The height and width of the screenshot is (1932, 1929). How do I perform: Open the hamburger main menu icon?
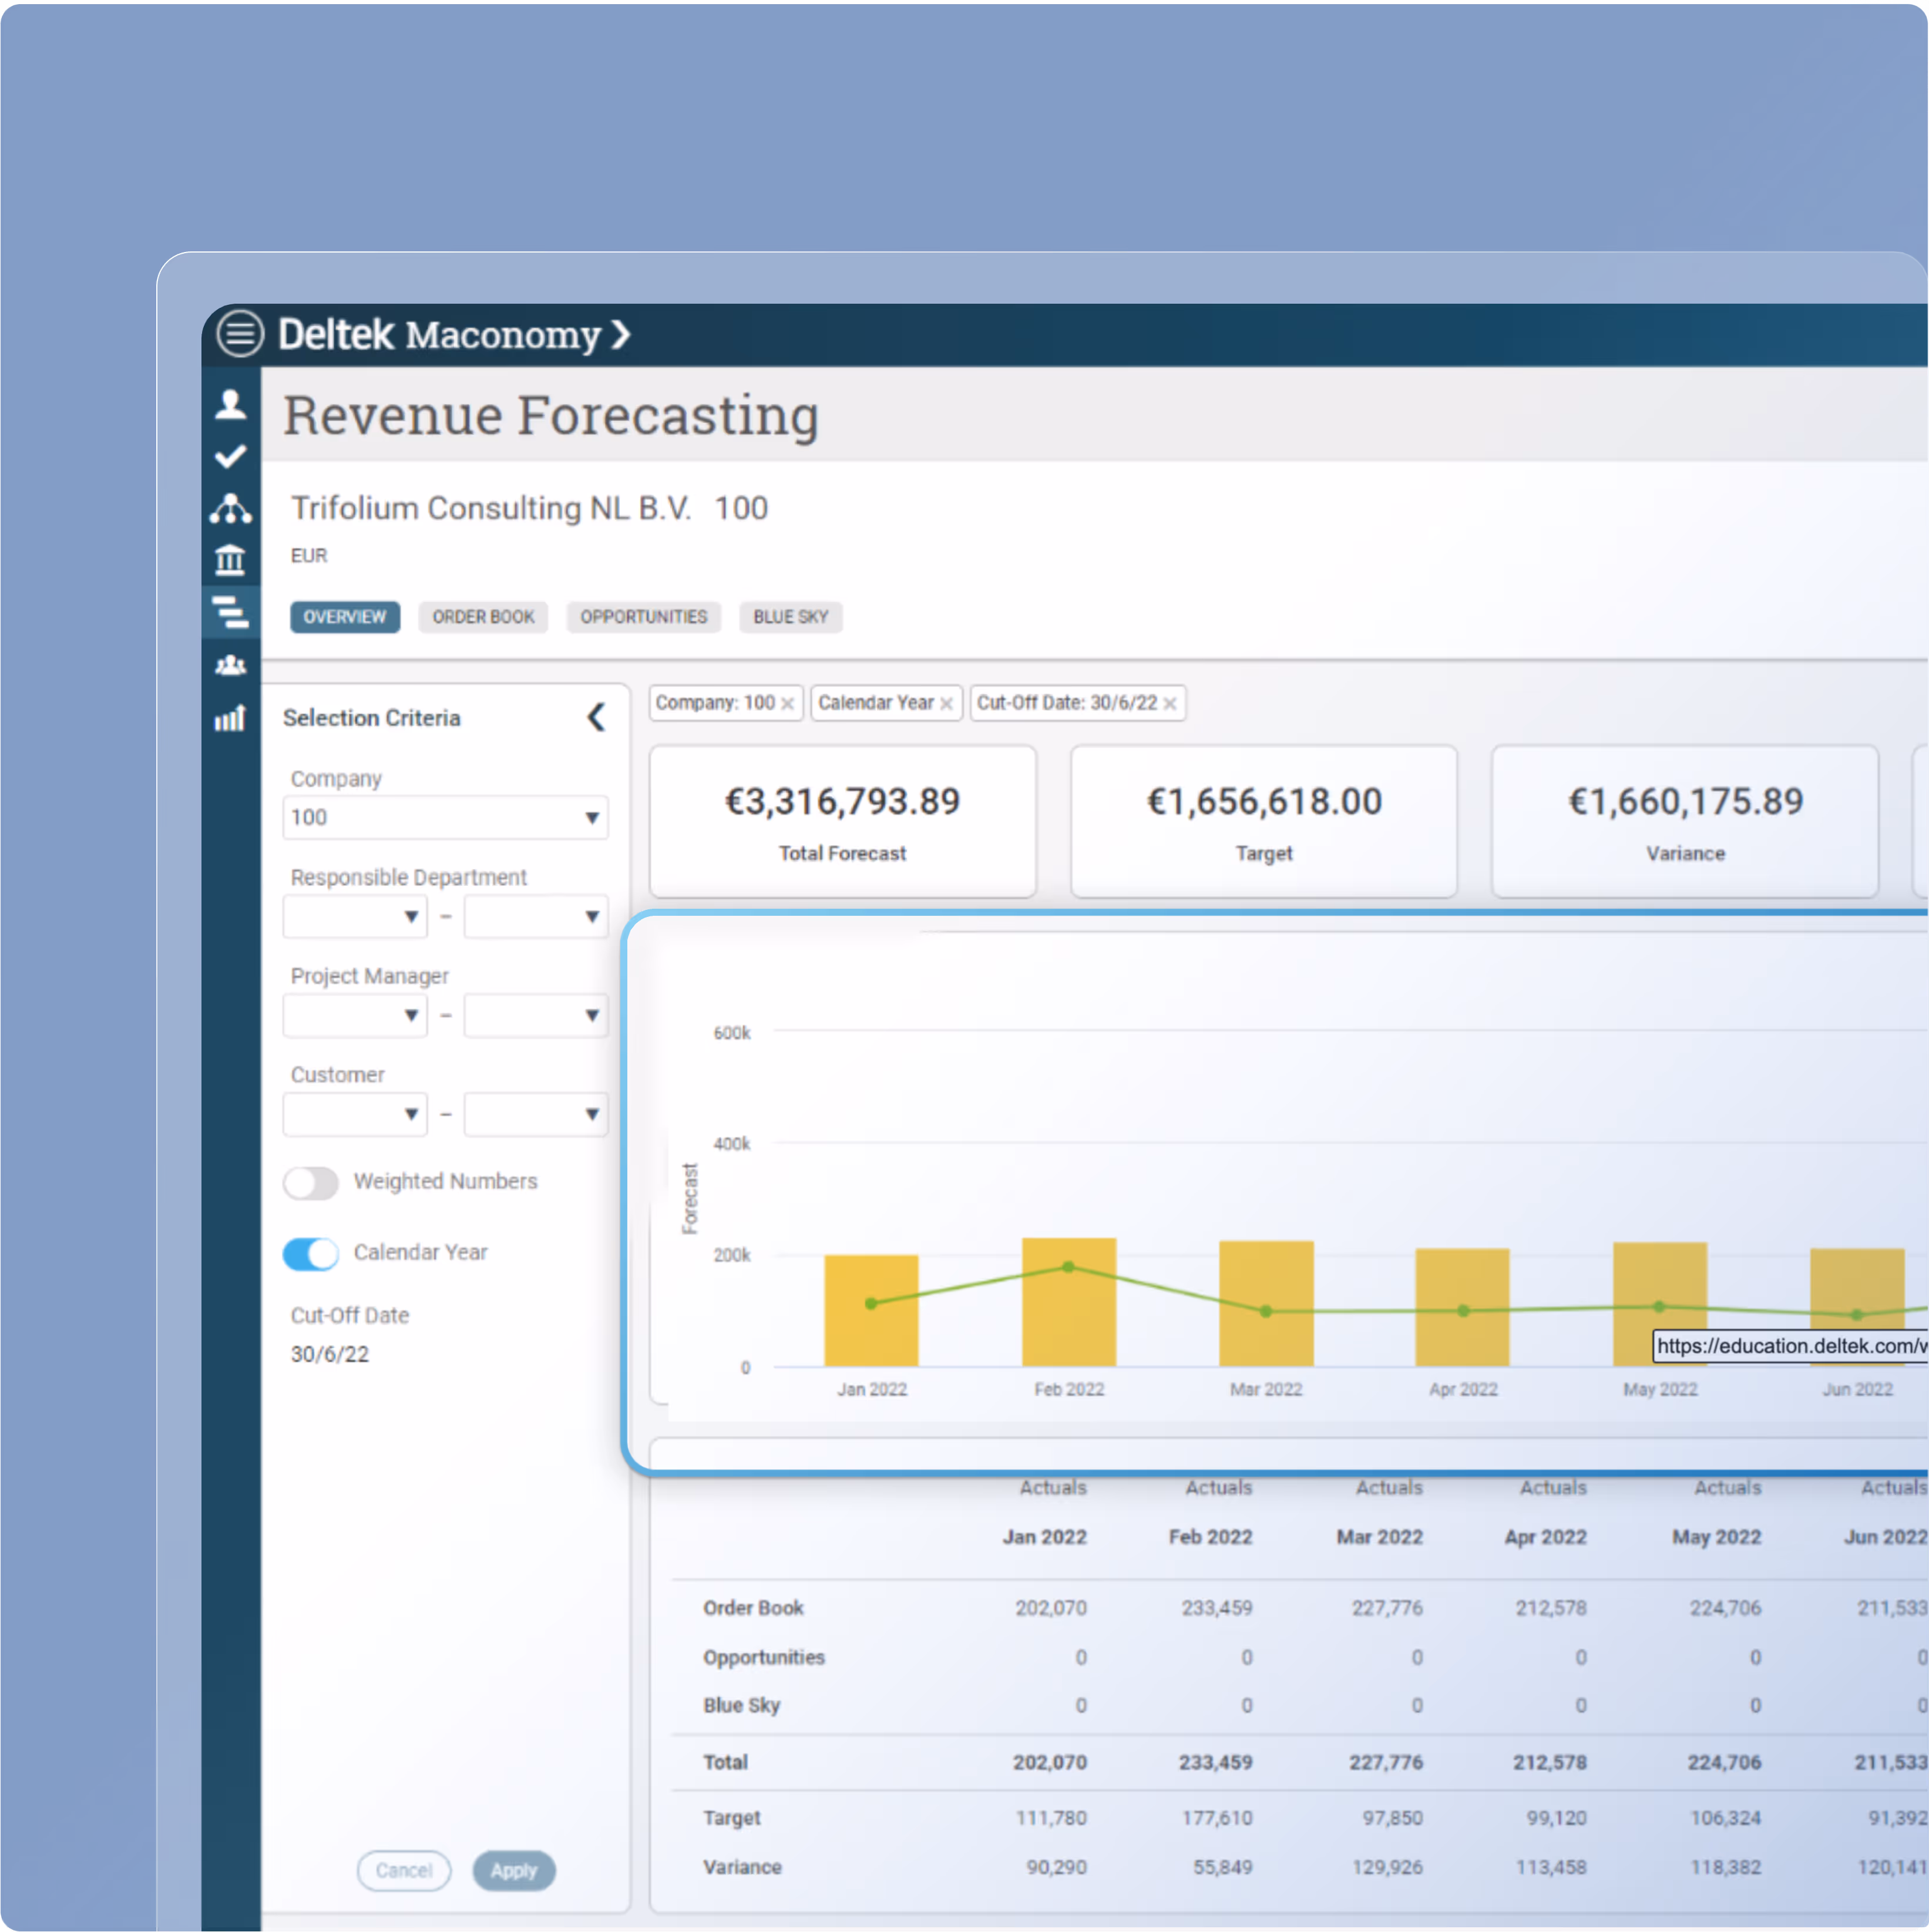tap(240, 334)
